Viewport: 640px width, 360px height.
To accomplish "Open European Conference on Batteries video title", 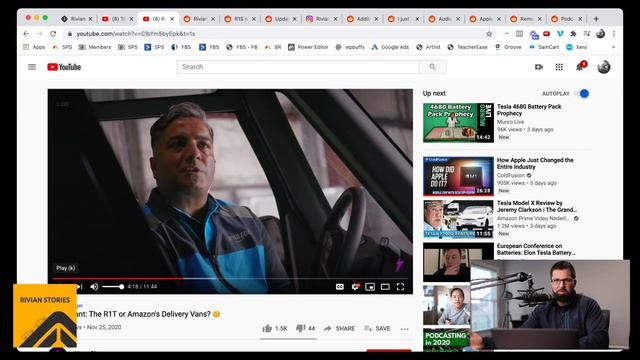I will 536,249.
